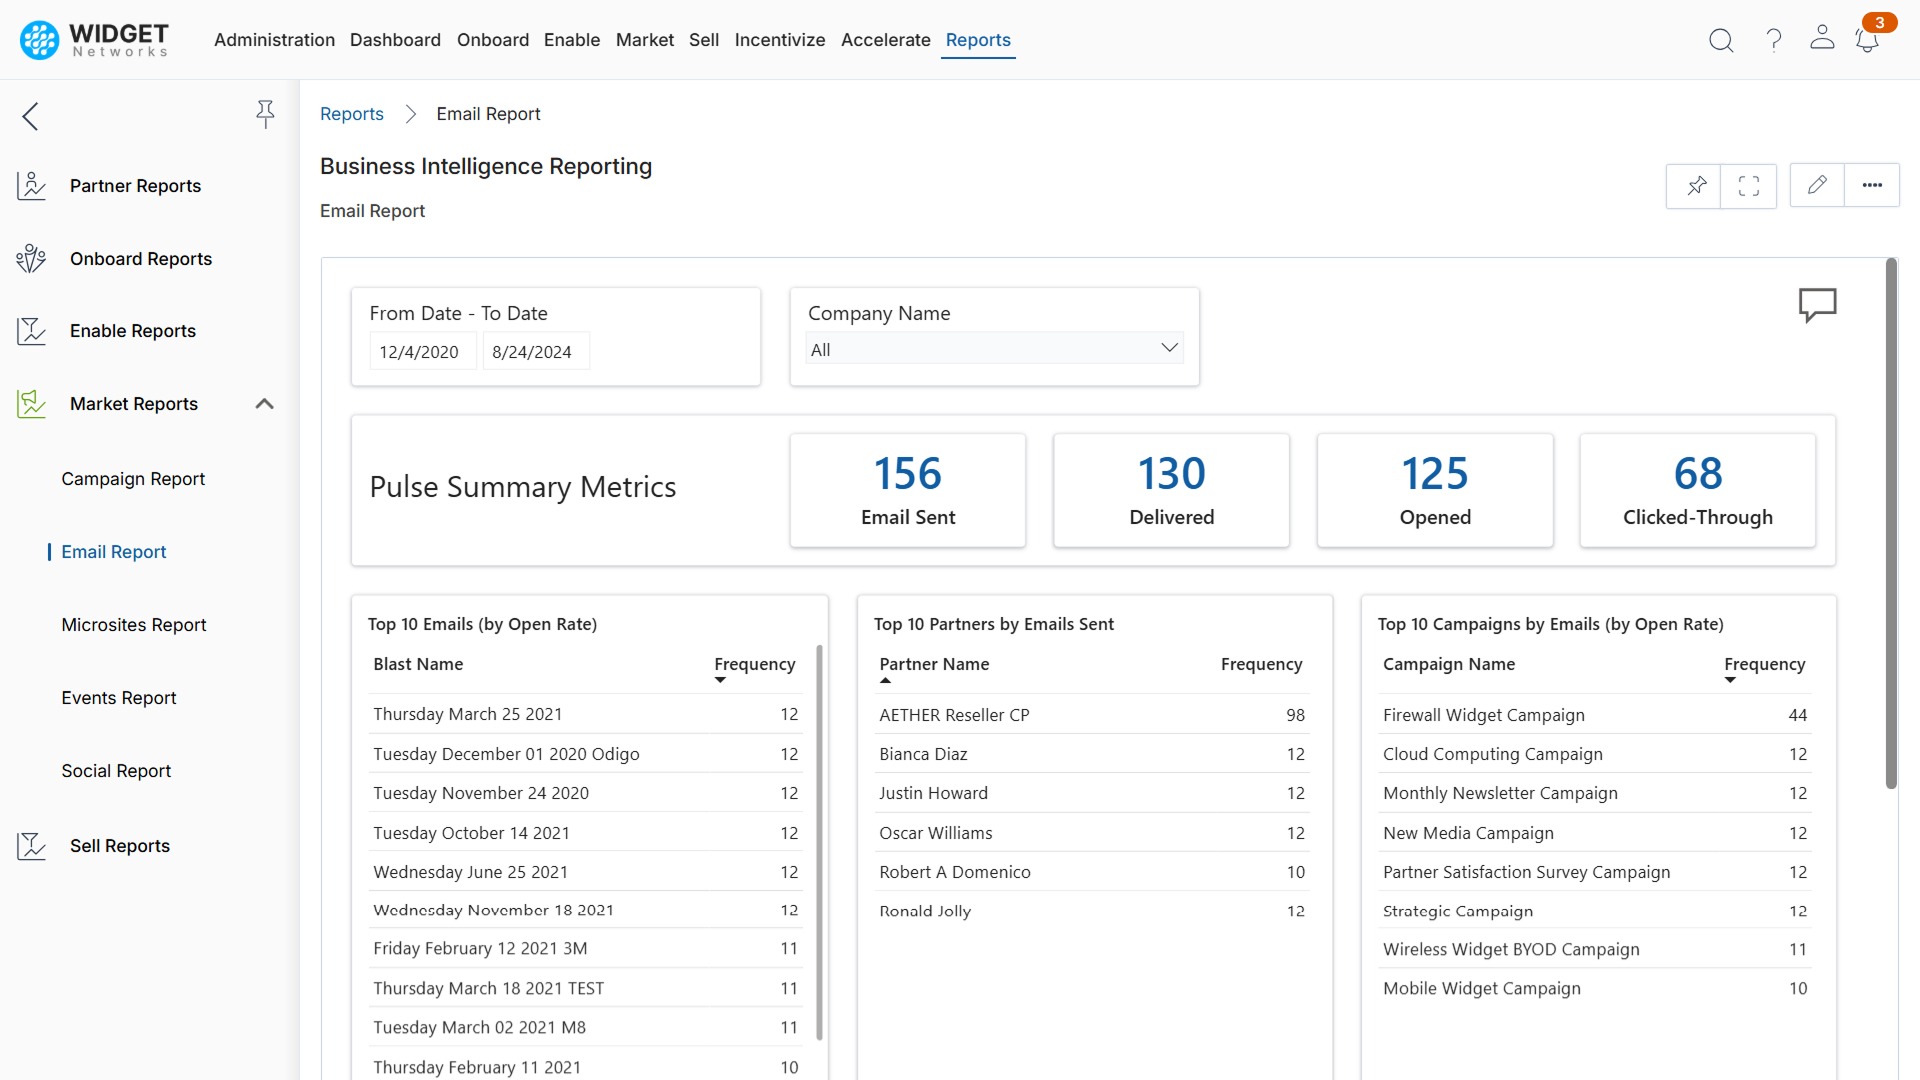Image resolution: width=1920 pixels, height=1080 pixels.
Task: Open the comments speech bubble icon
Action: point(1817,305)
